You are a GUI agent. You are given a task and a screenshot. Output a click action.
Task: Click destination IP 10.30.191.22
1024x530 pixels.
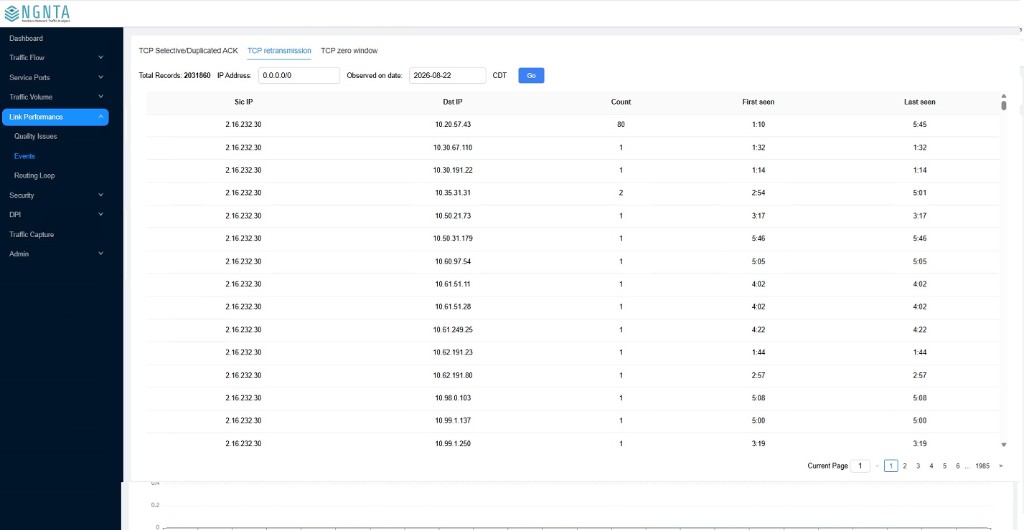[453, 170]
